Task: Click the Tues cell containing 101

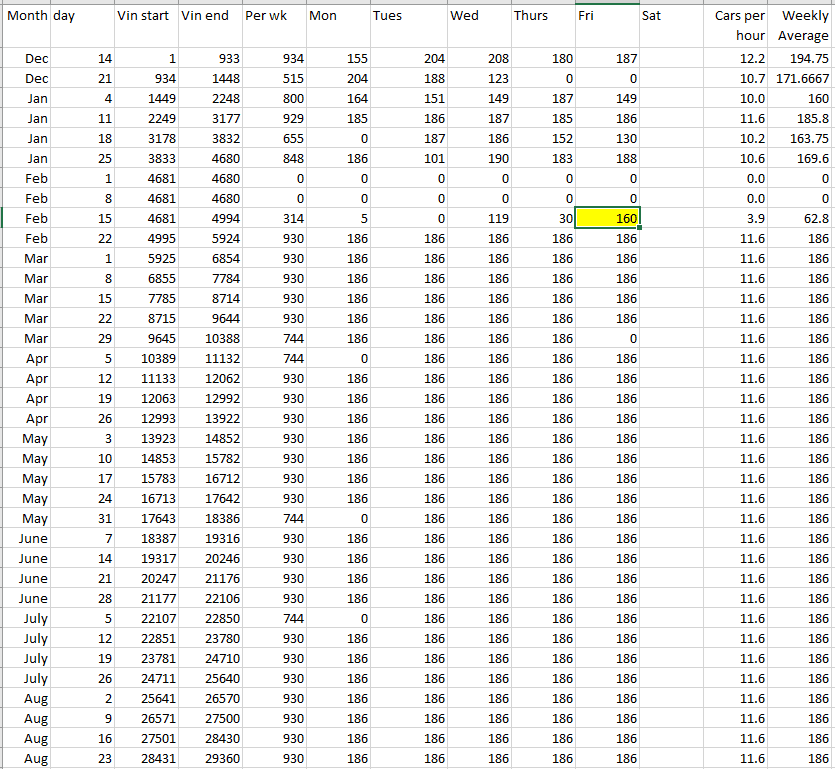Action: [x=406, y=158]
